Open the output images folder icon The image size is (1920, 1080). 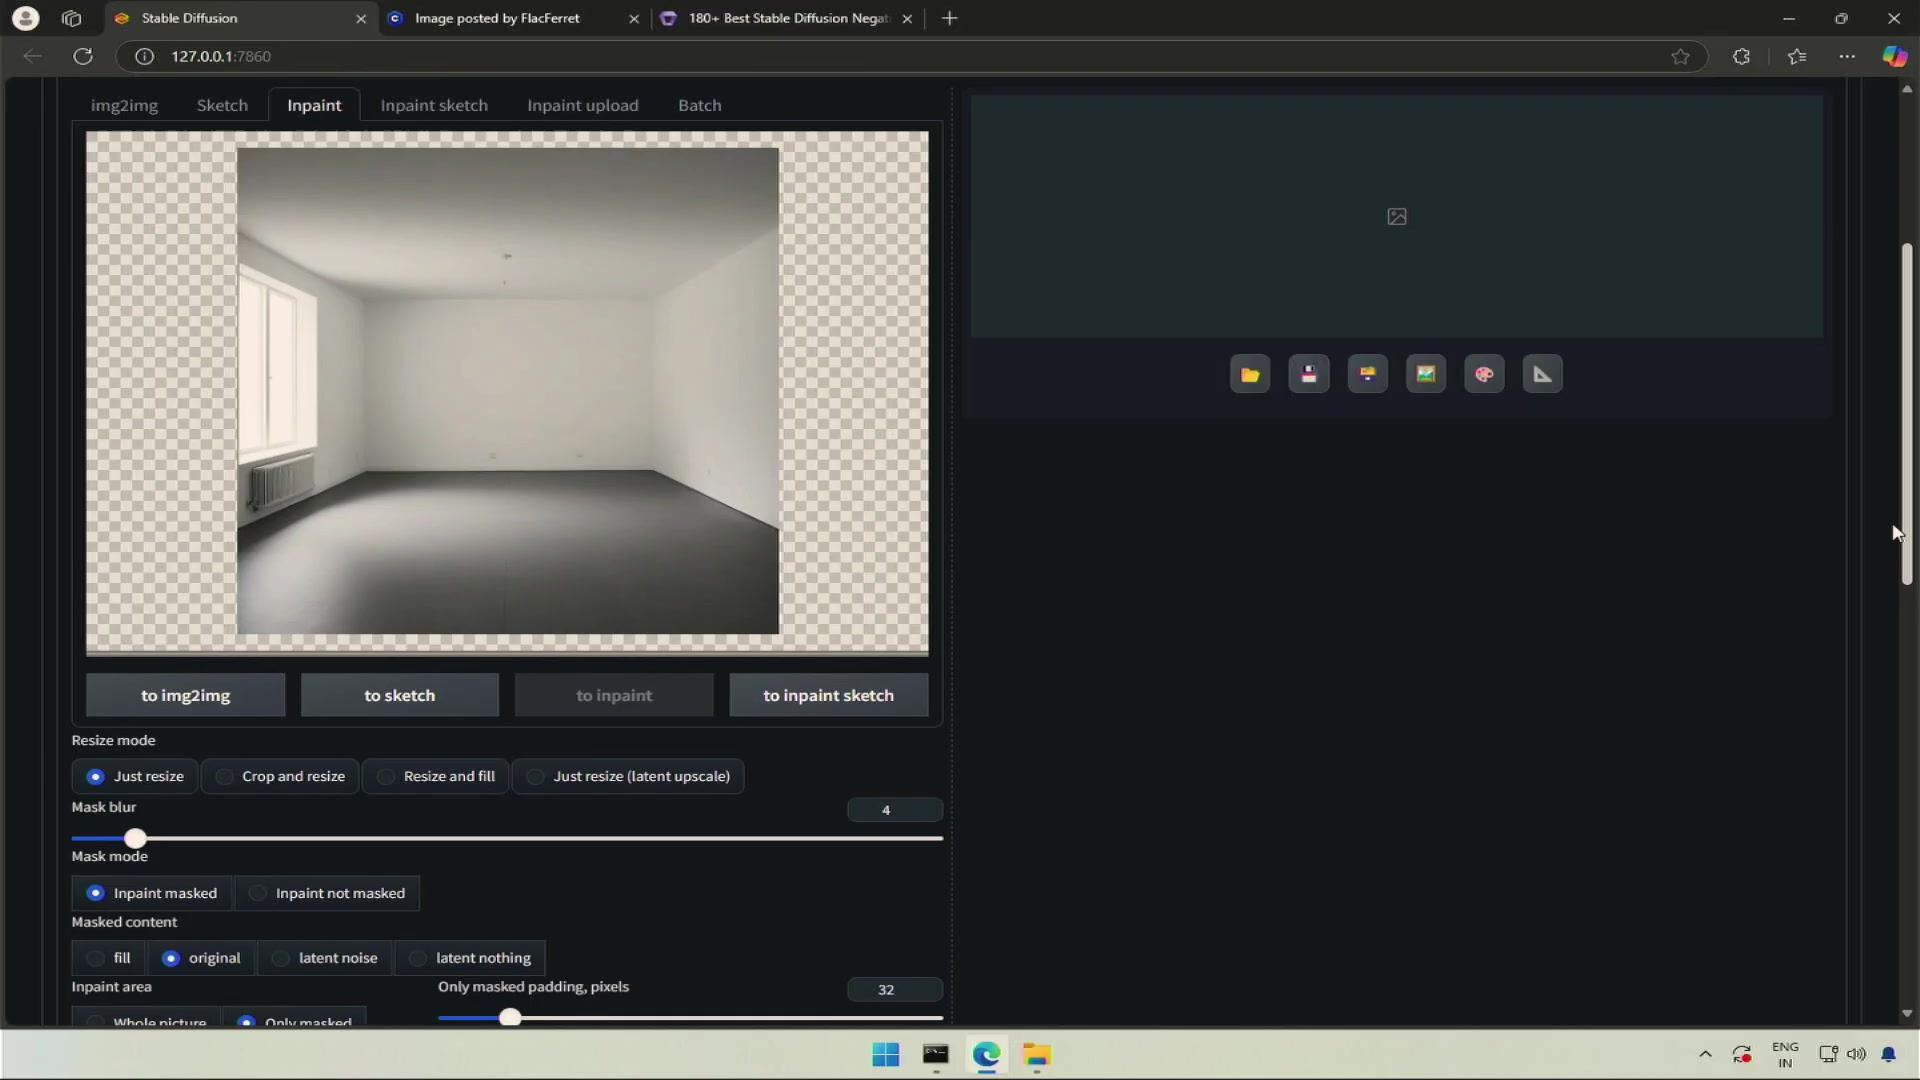[1250, 375]
